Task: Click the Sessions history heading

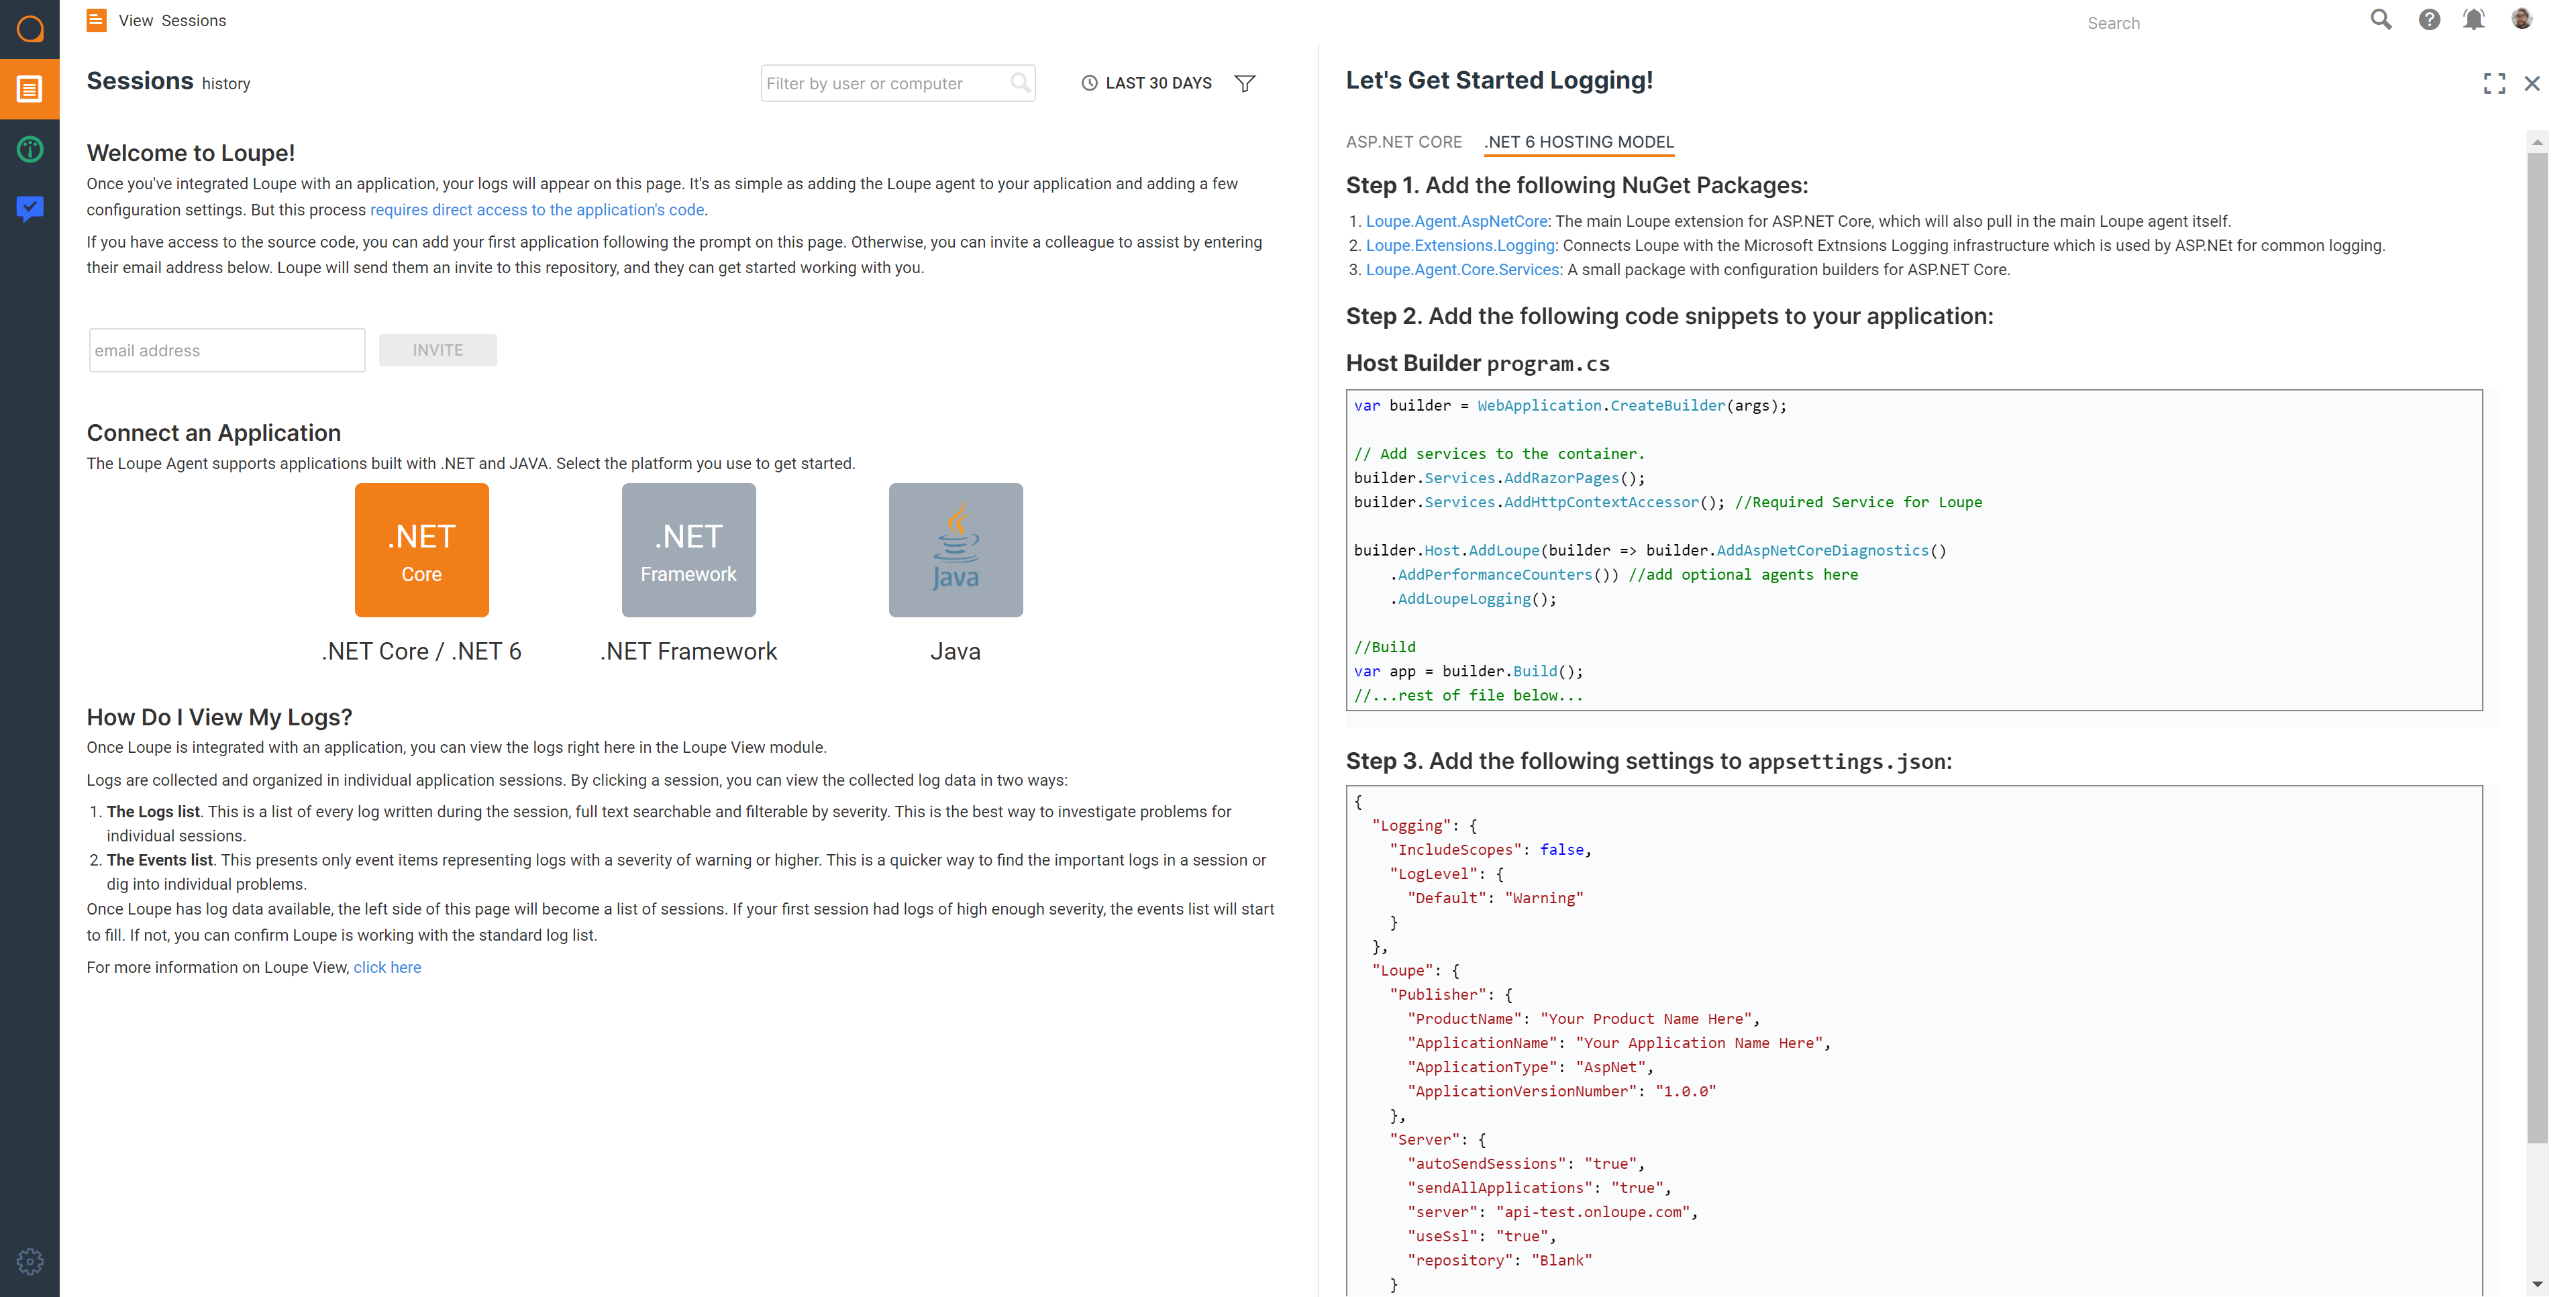Action: (x=168, y=81)
